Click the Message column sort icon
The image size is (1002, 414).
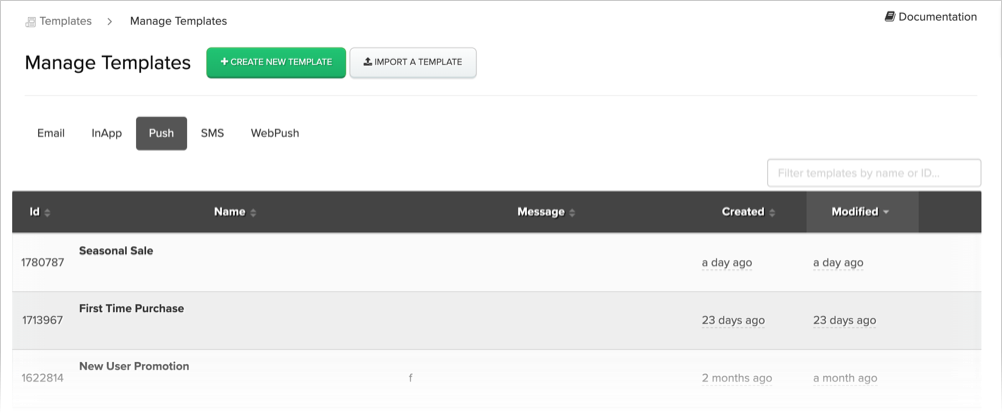pyautogui.click(x=572, y=213)
